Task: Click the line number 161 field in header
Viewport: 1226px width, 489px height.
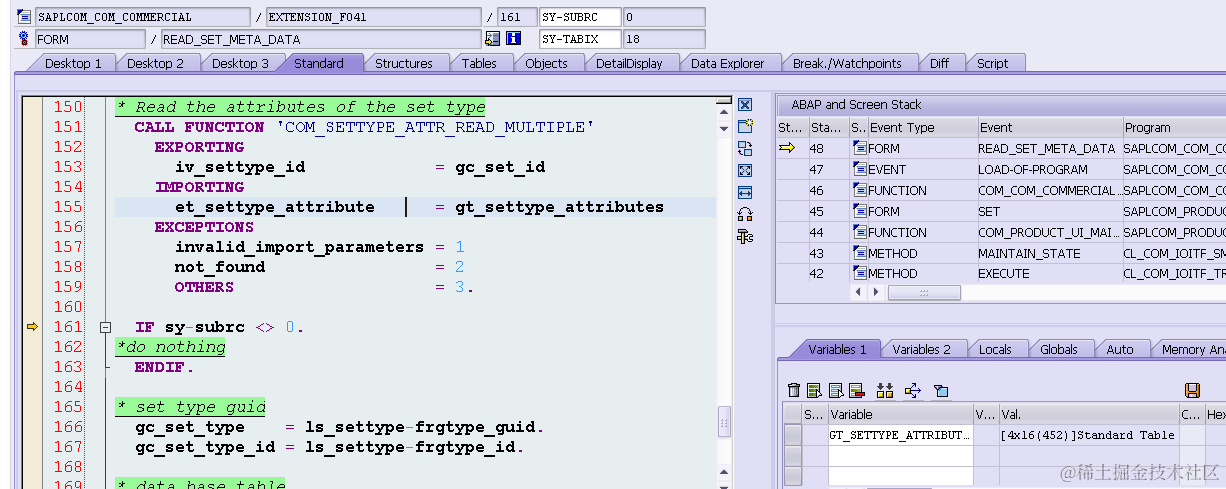Action: [x=515, y=17]
